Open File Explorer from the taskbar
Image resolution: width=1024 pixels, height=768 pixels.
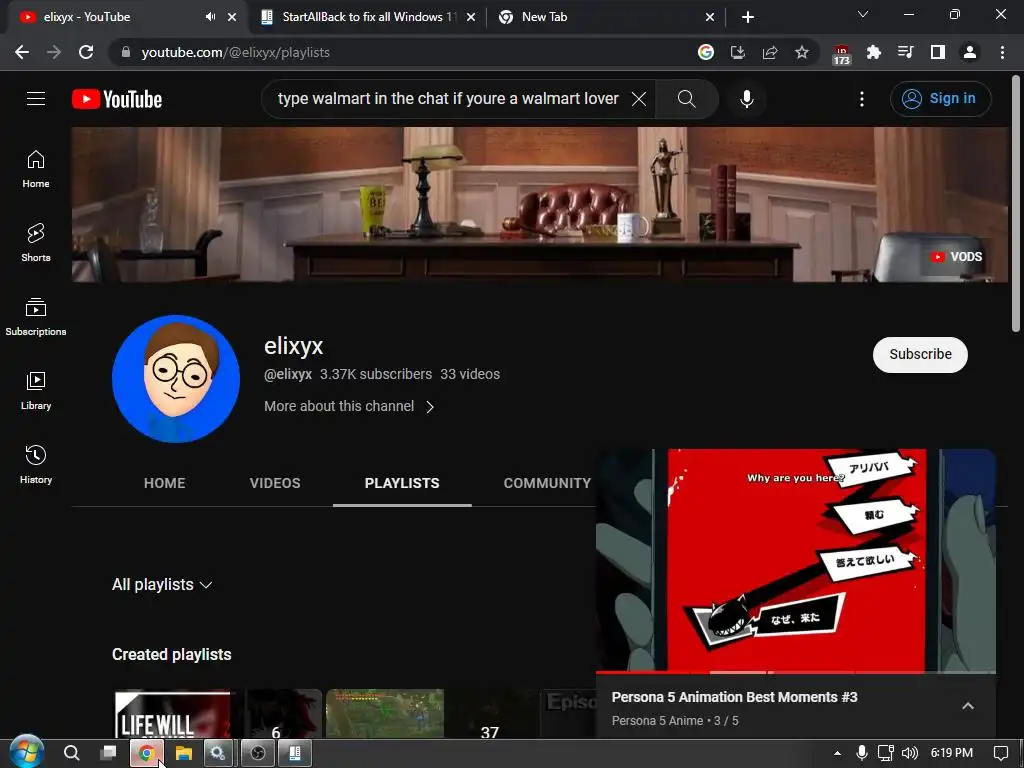point(184,753)
